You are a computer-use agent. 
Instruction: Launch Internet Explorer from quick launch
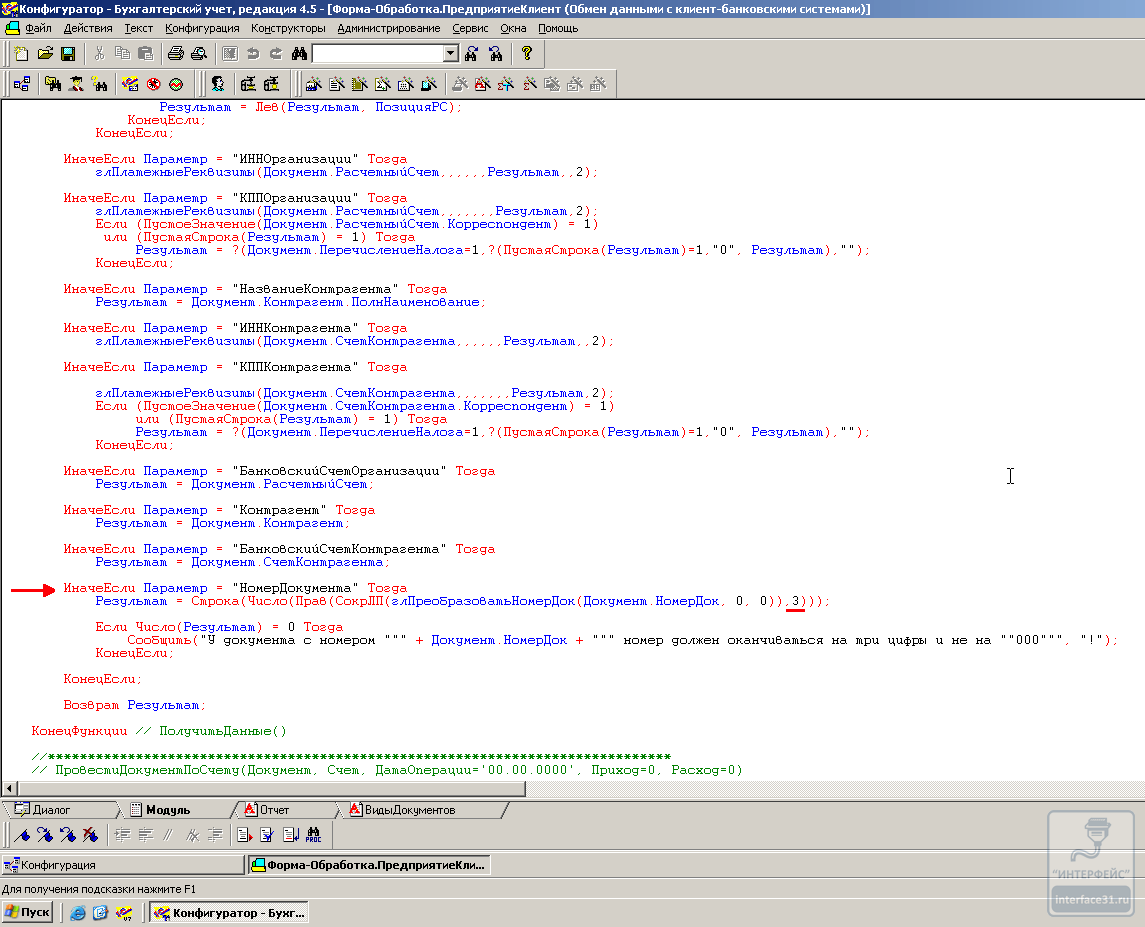click(x=77, y=912)
